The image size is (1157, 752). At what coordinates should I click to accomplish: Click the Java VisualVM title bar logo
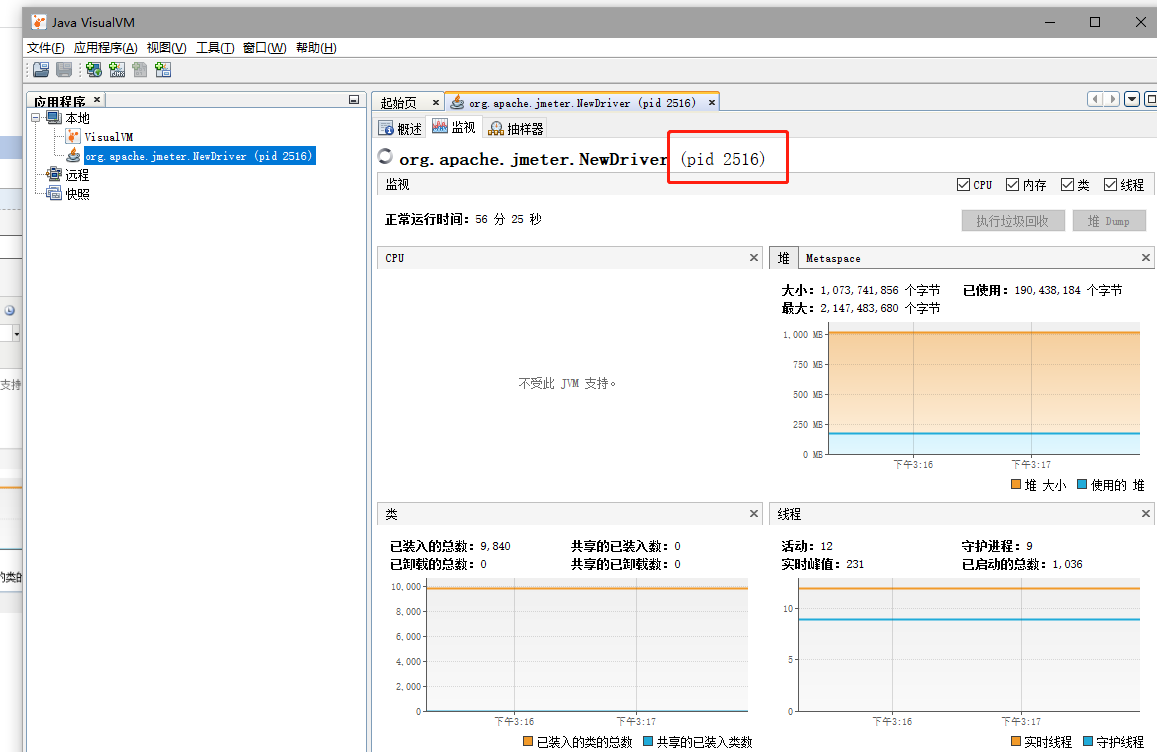(x=39, y=22)
